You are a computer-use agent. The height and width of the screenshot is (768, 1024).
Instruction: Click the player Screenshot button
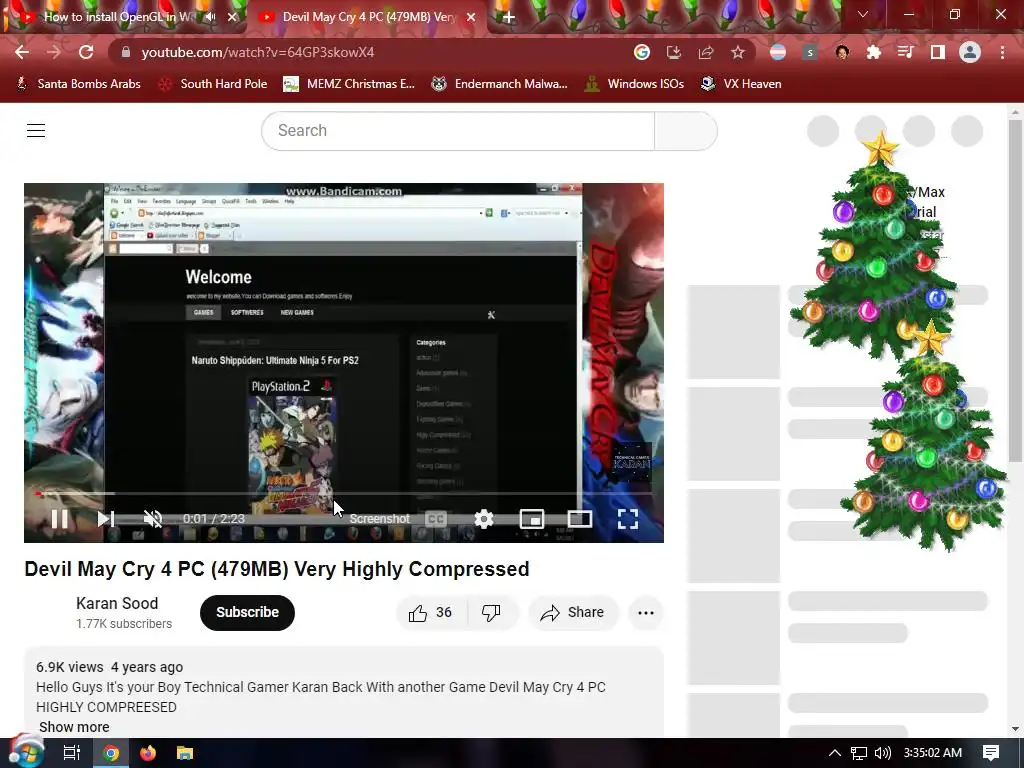pyautogui.click(x=379, y=519)
